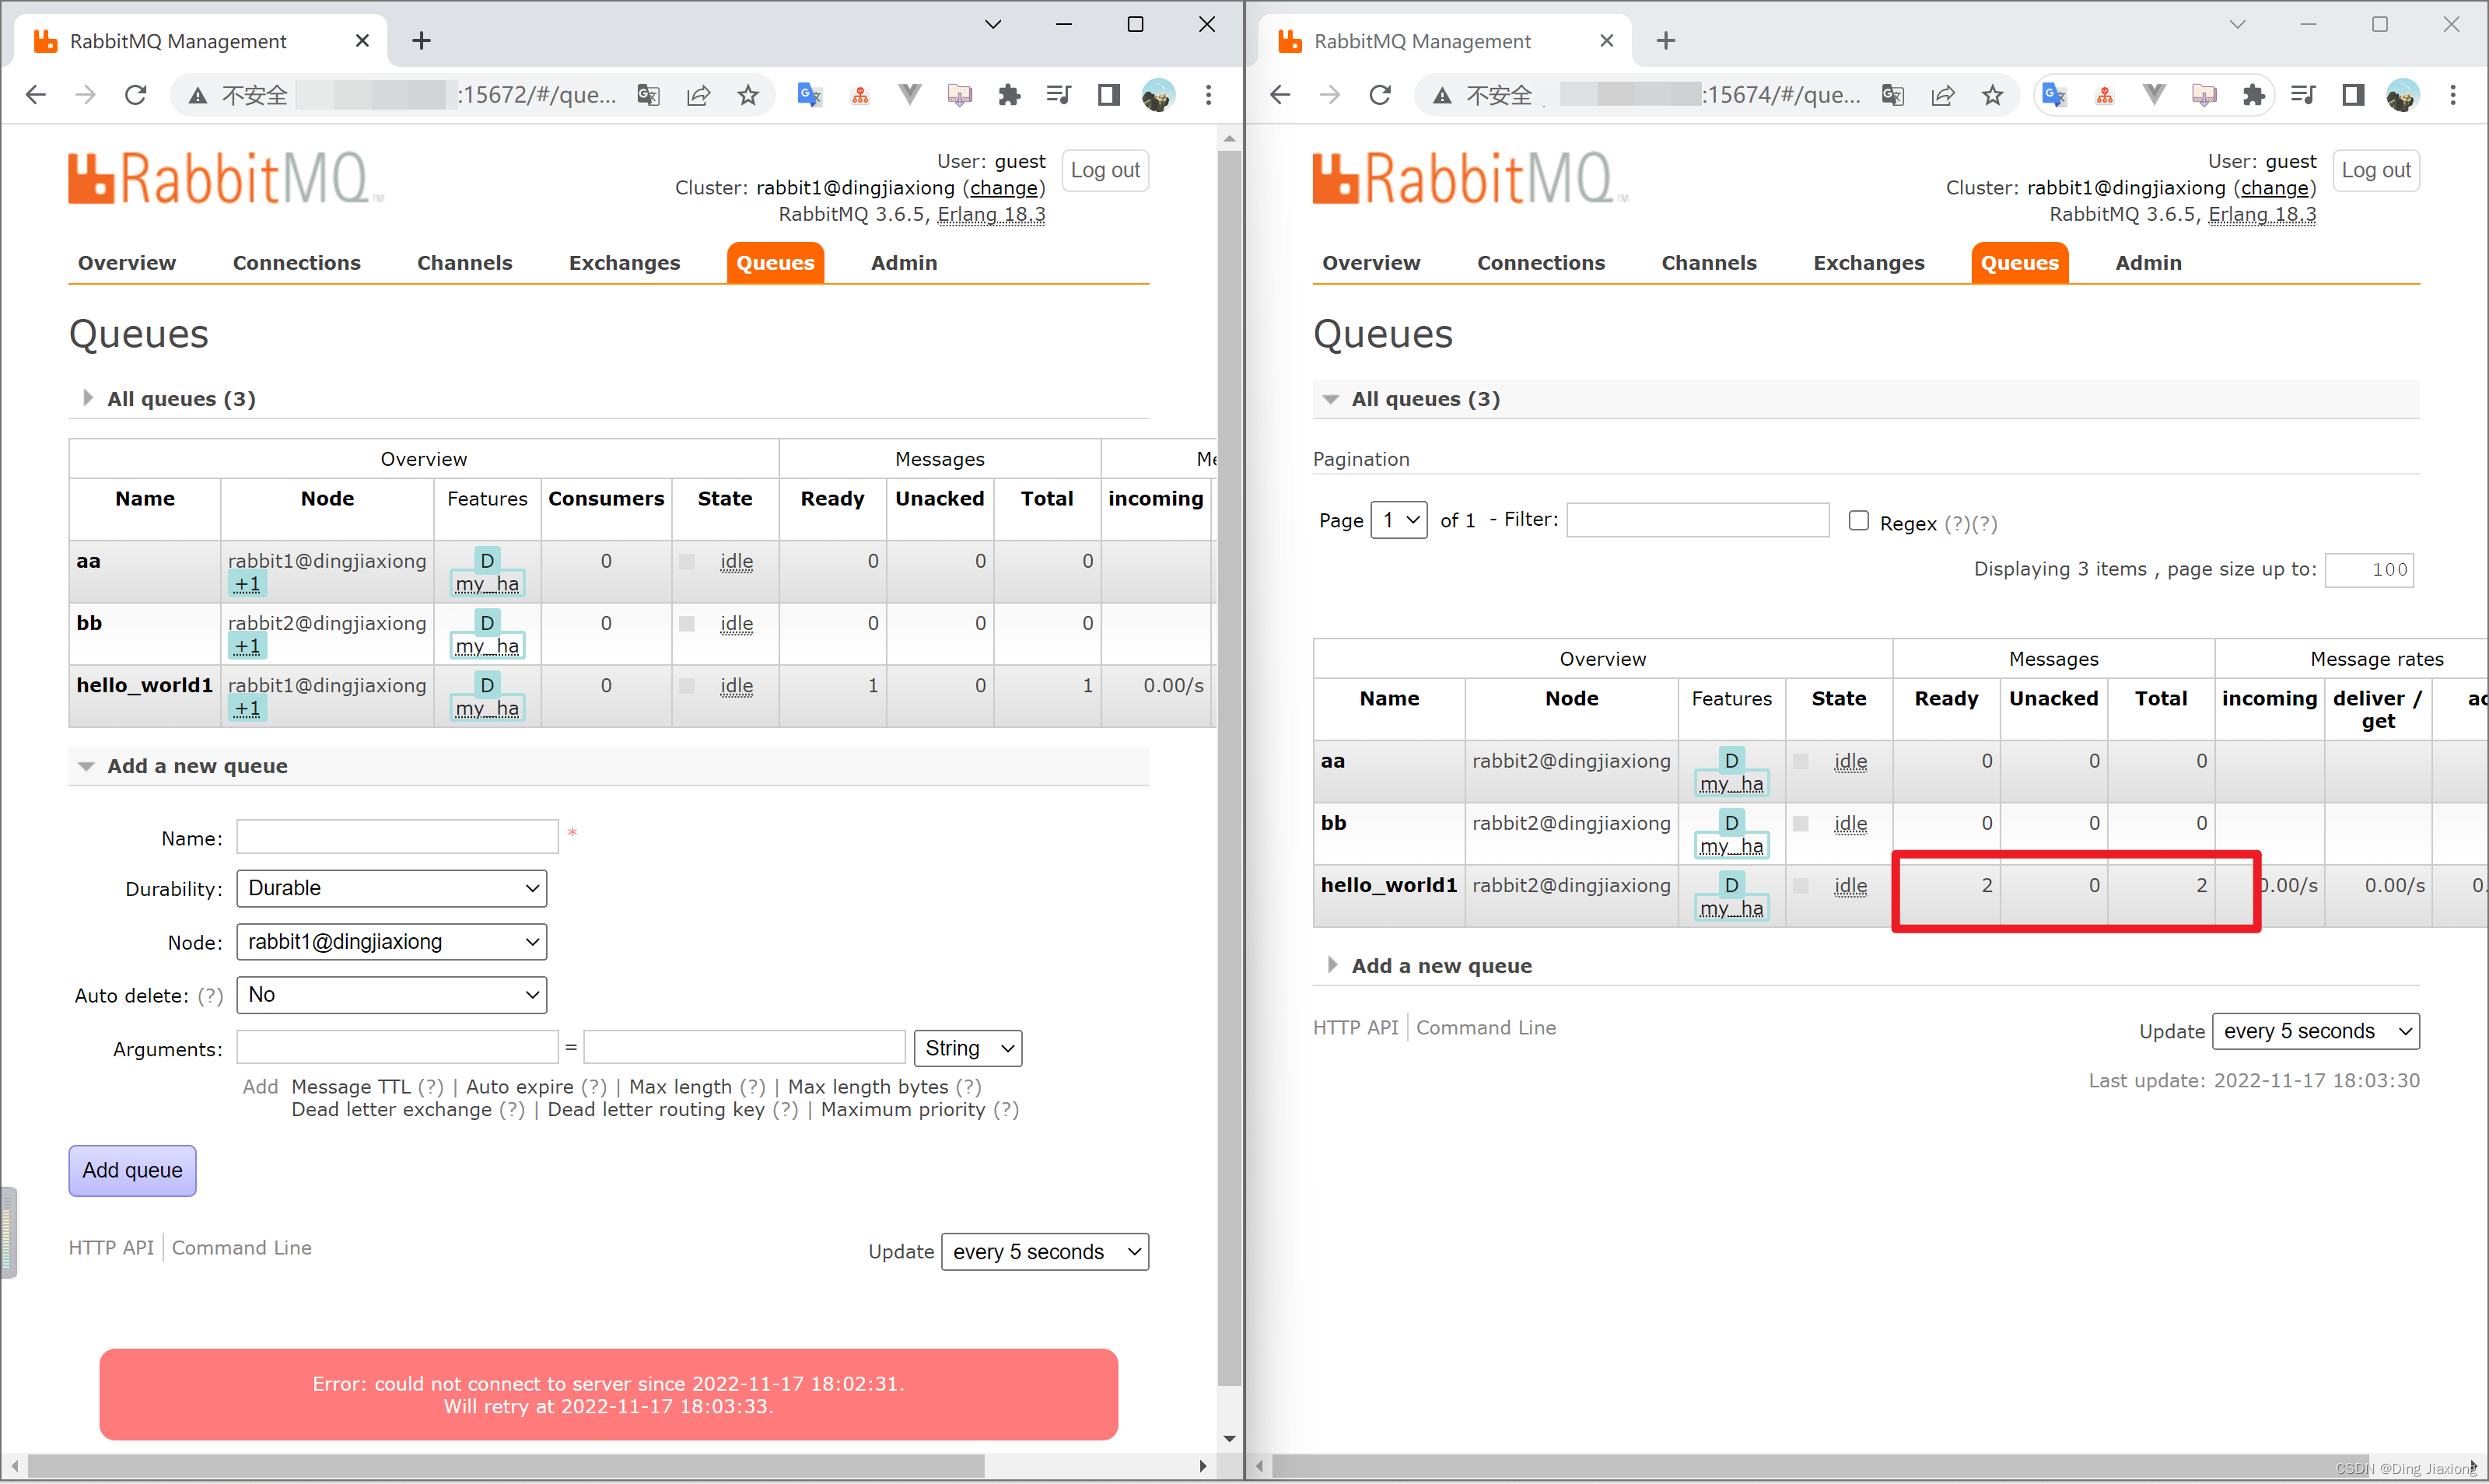The height and width of the screenshot is (1484, 2489).
Task: Enable Regex filter checkbox on right panel
Action: [x=1858, y=520]
